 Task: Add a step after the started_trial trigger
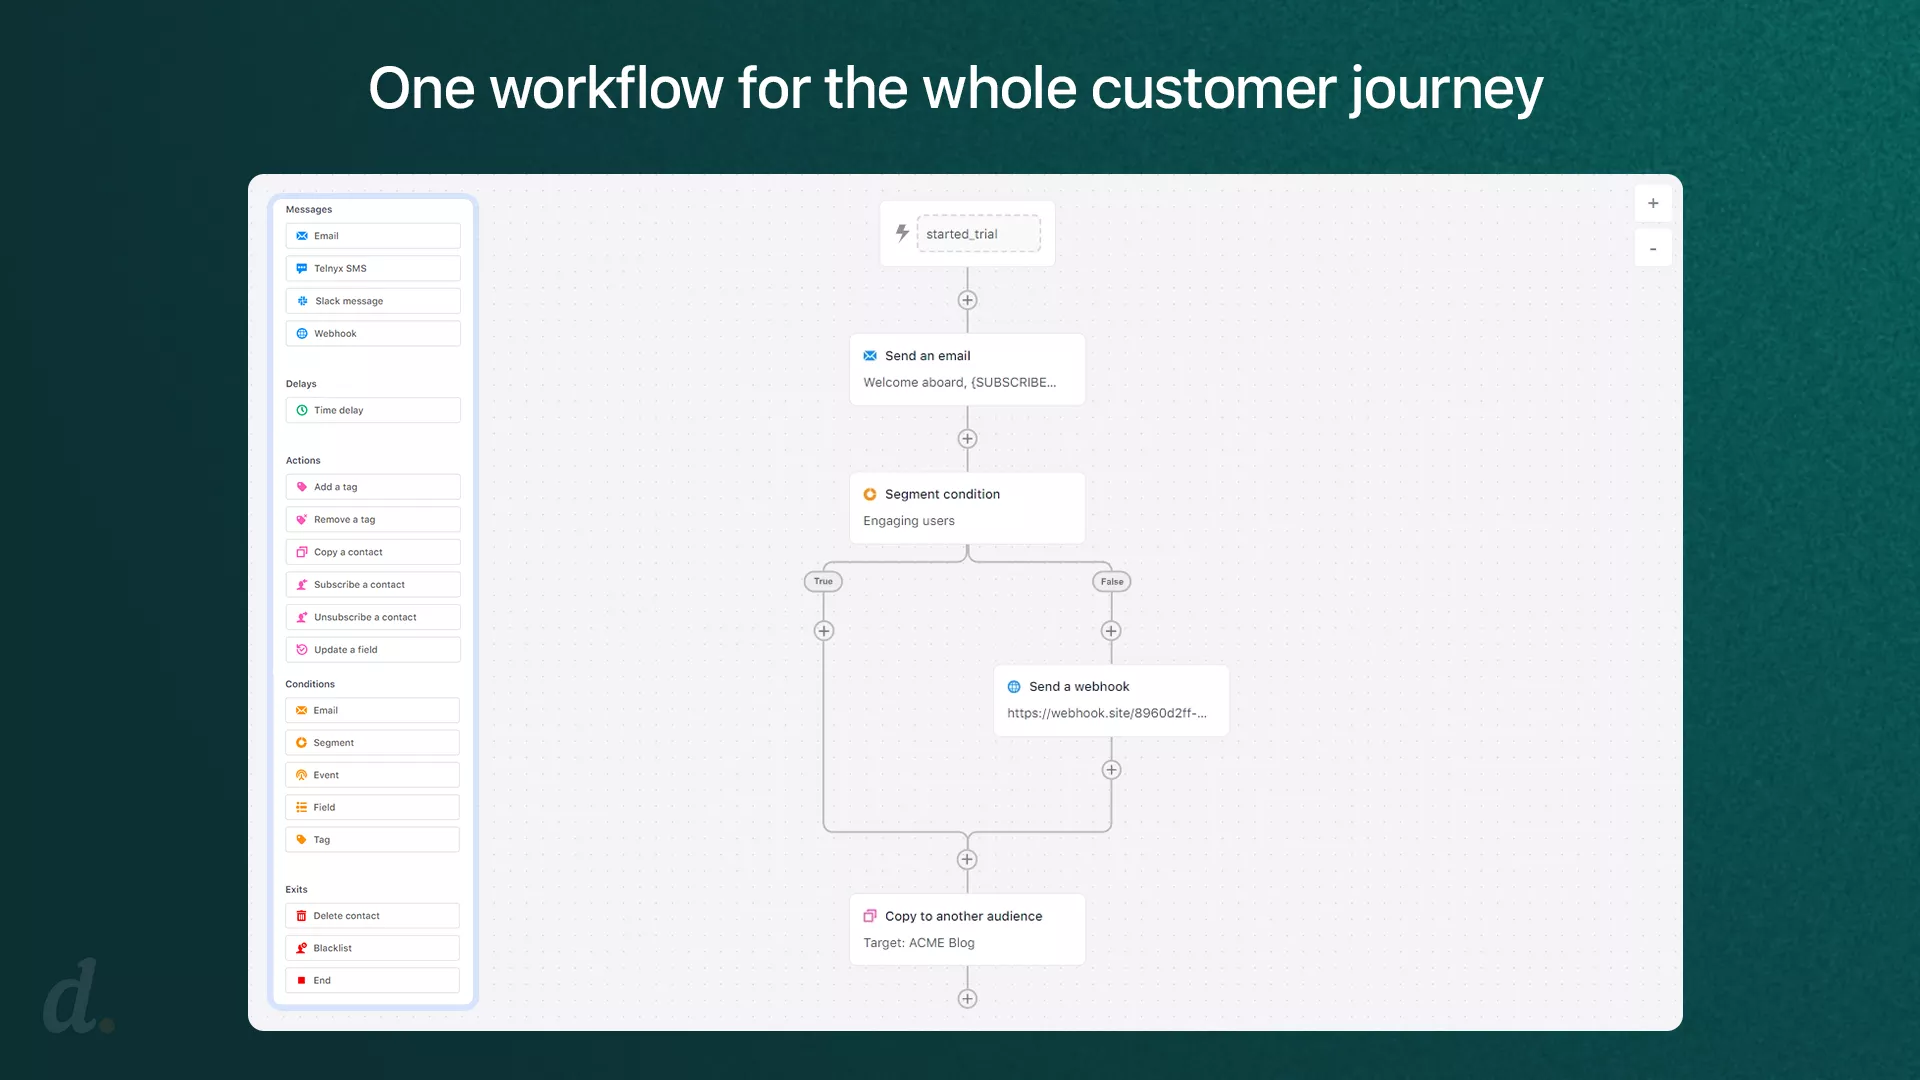(967, 300)
